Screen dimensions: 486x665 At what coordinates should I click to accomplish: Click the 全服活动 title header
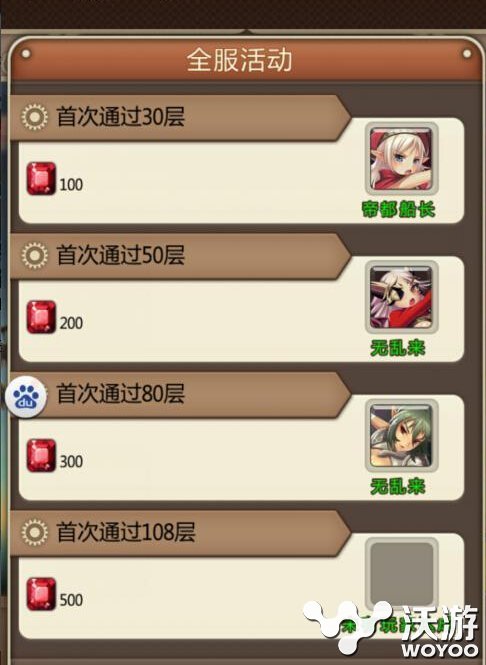[x=240, y=59]
